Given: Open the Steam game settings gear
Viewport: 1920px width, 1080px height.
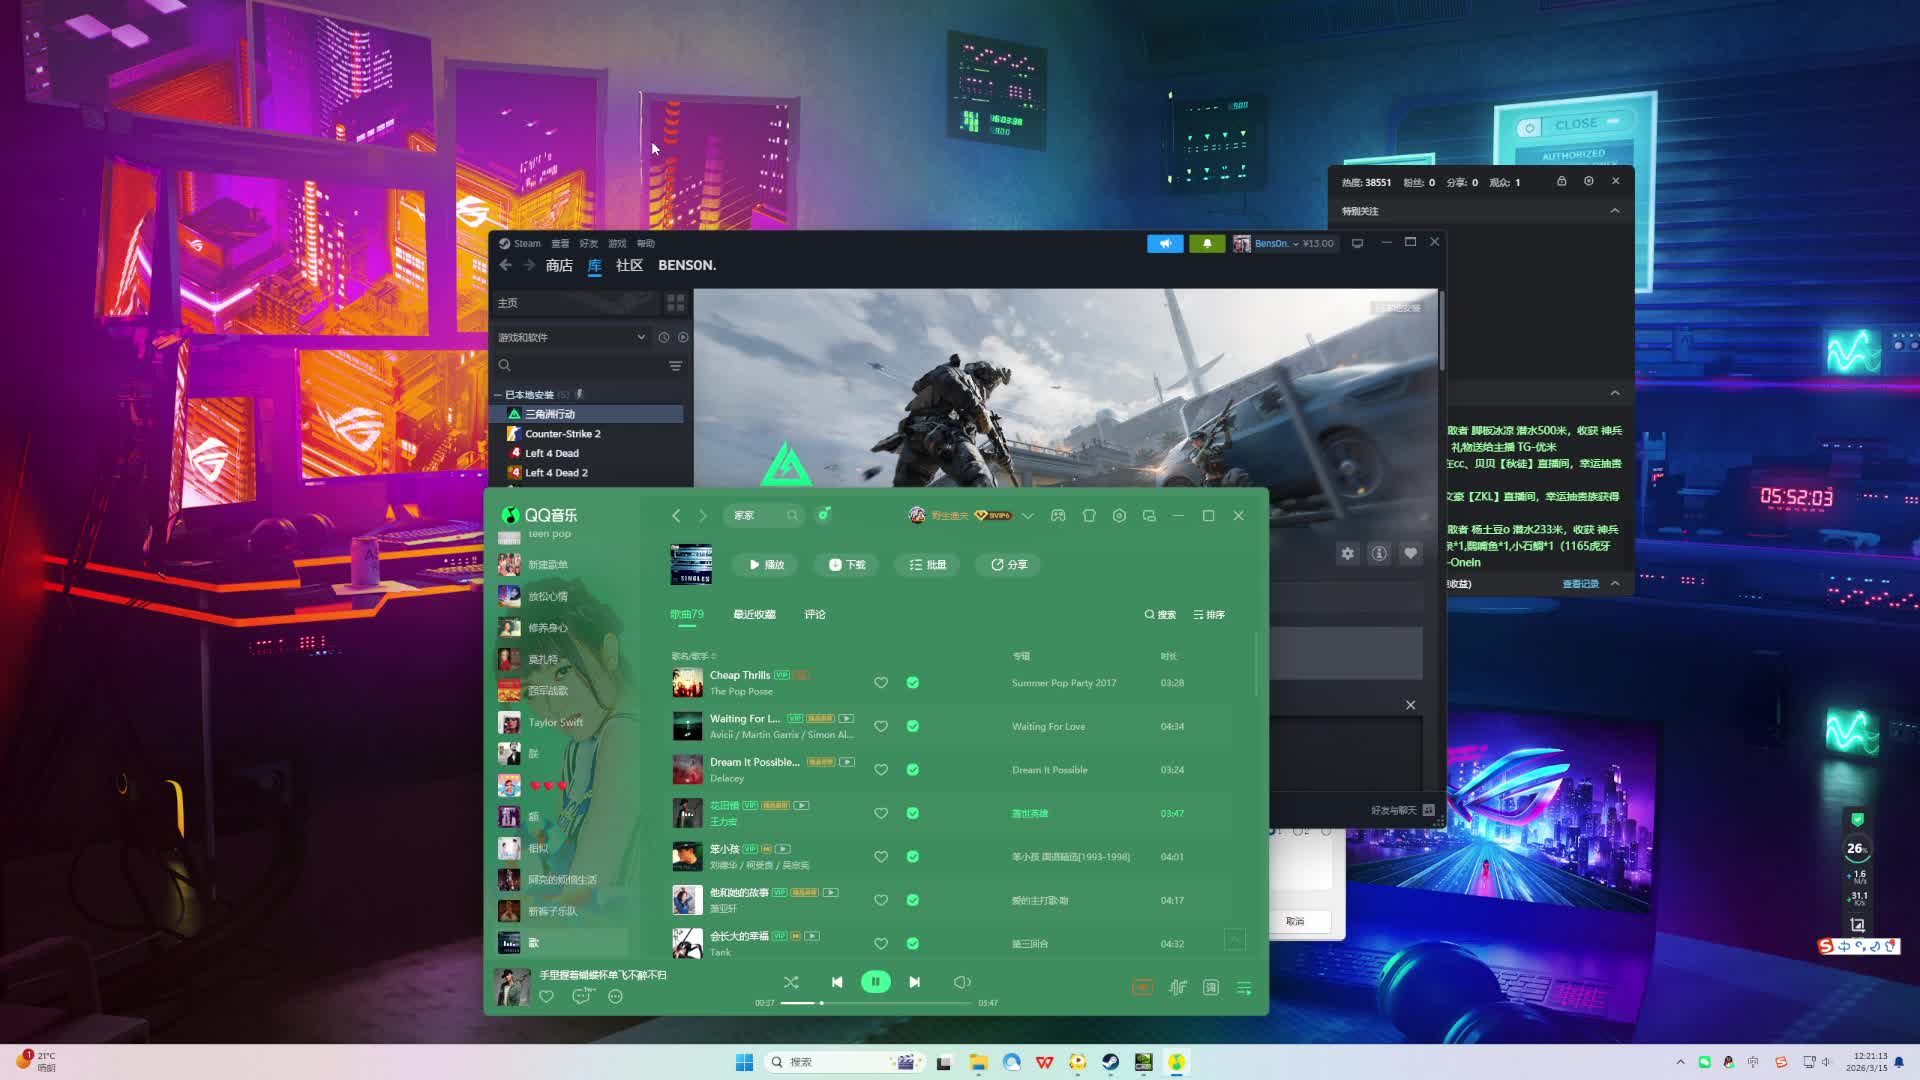Looking at the screenshot, I should tap(1348, 553).
